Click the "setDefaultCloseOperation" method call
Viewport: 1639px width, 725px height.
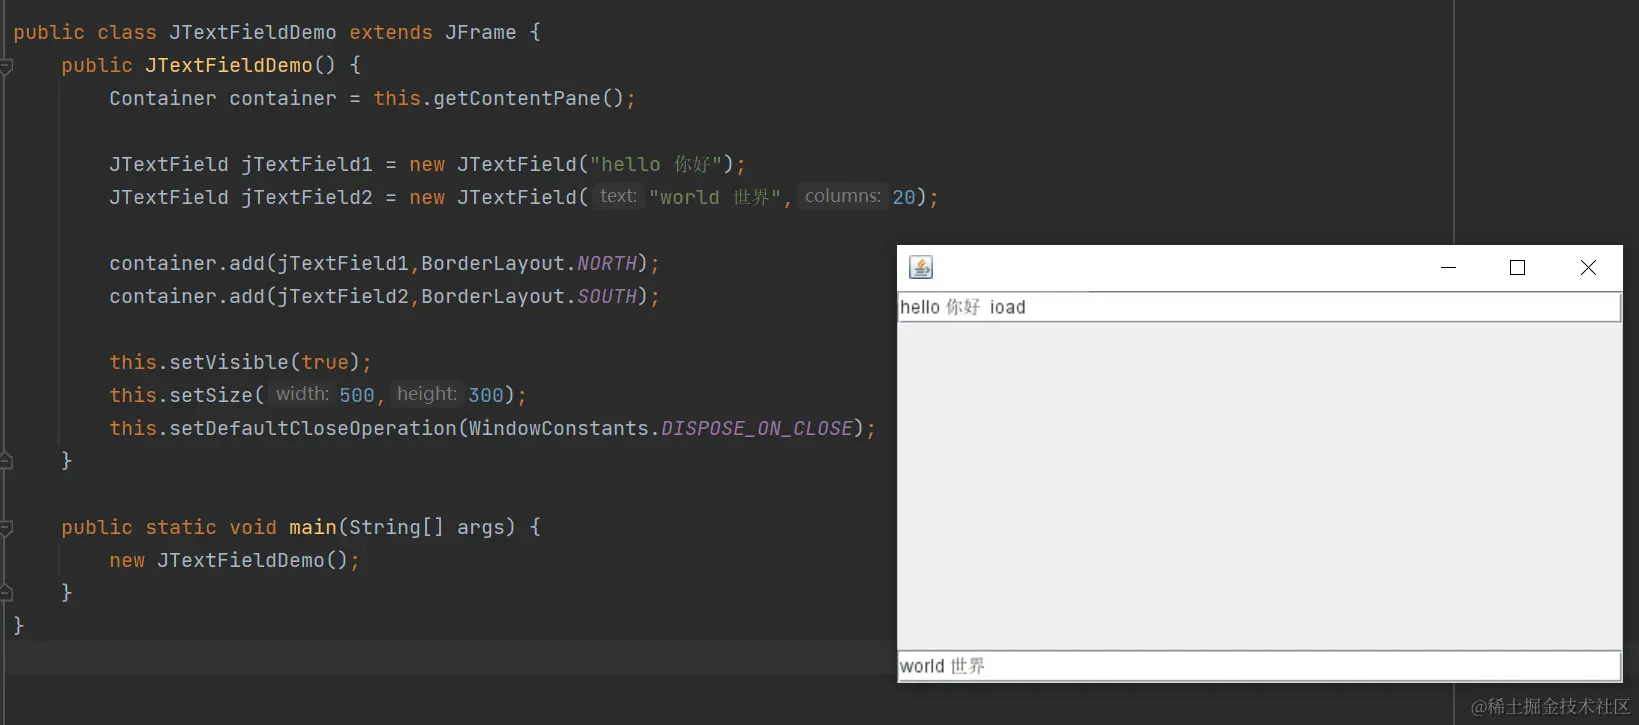[x=313, y=428]
